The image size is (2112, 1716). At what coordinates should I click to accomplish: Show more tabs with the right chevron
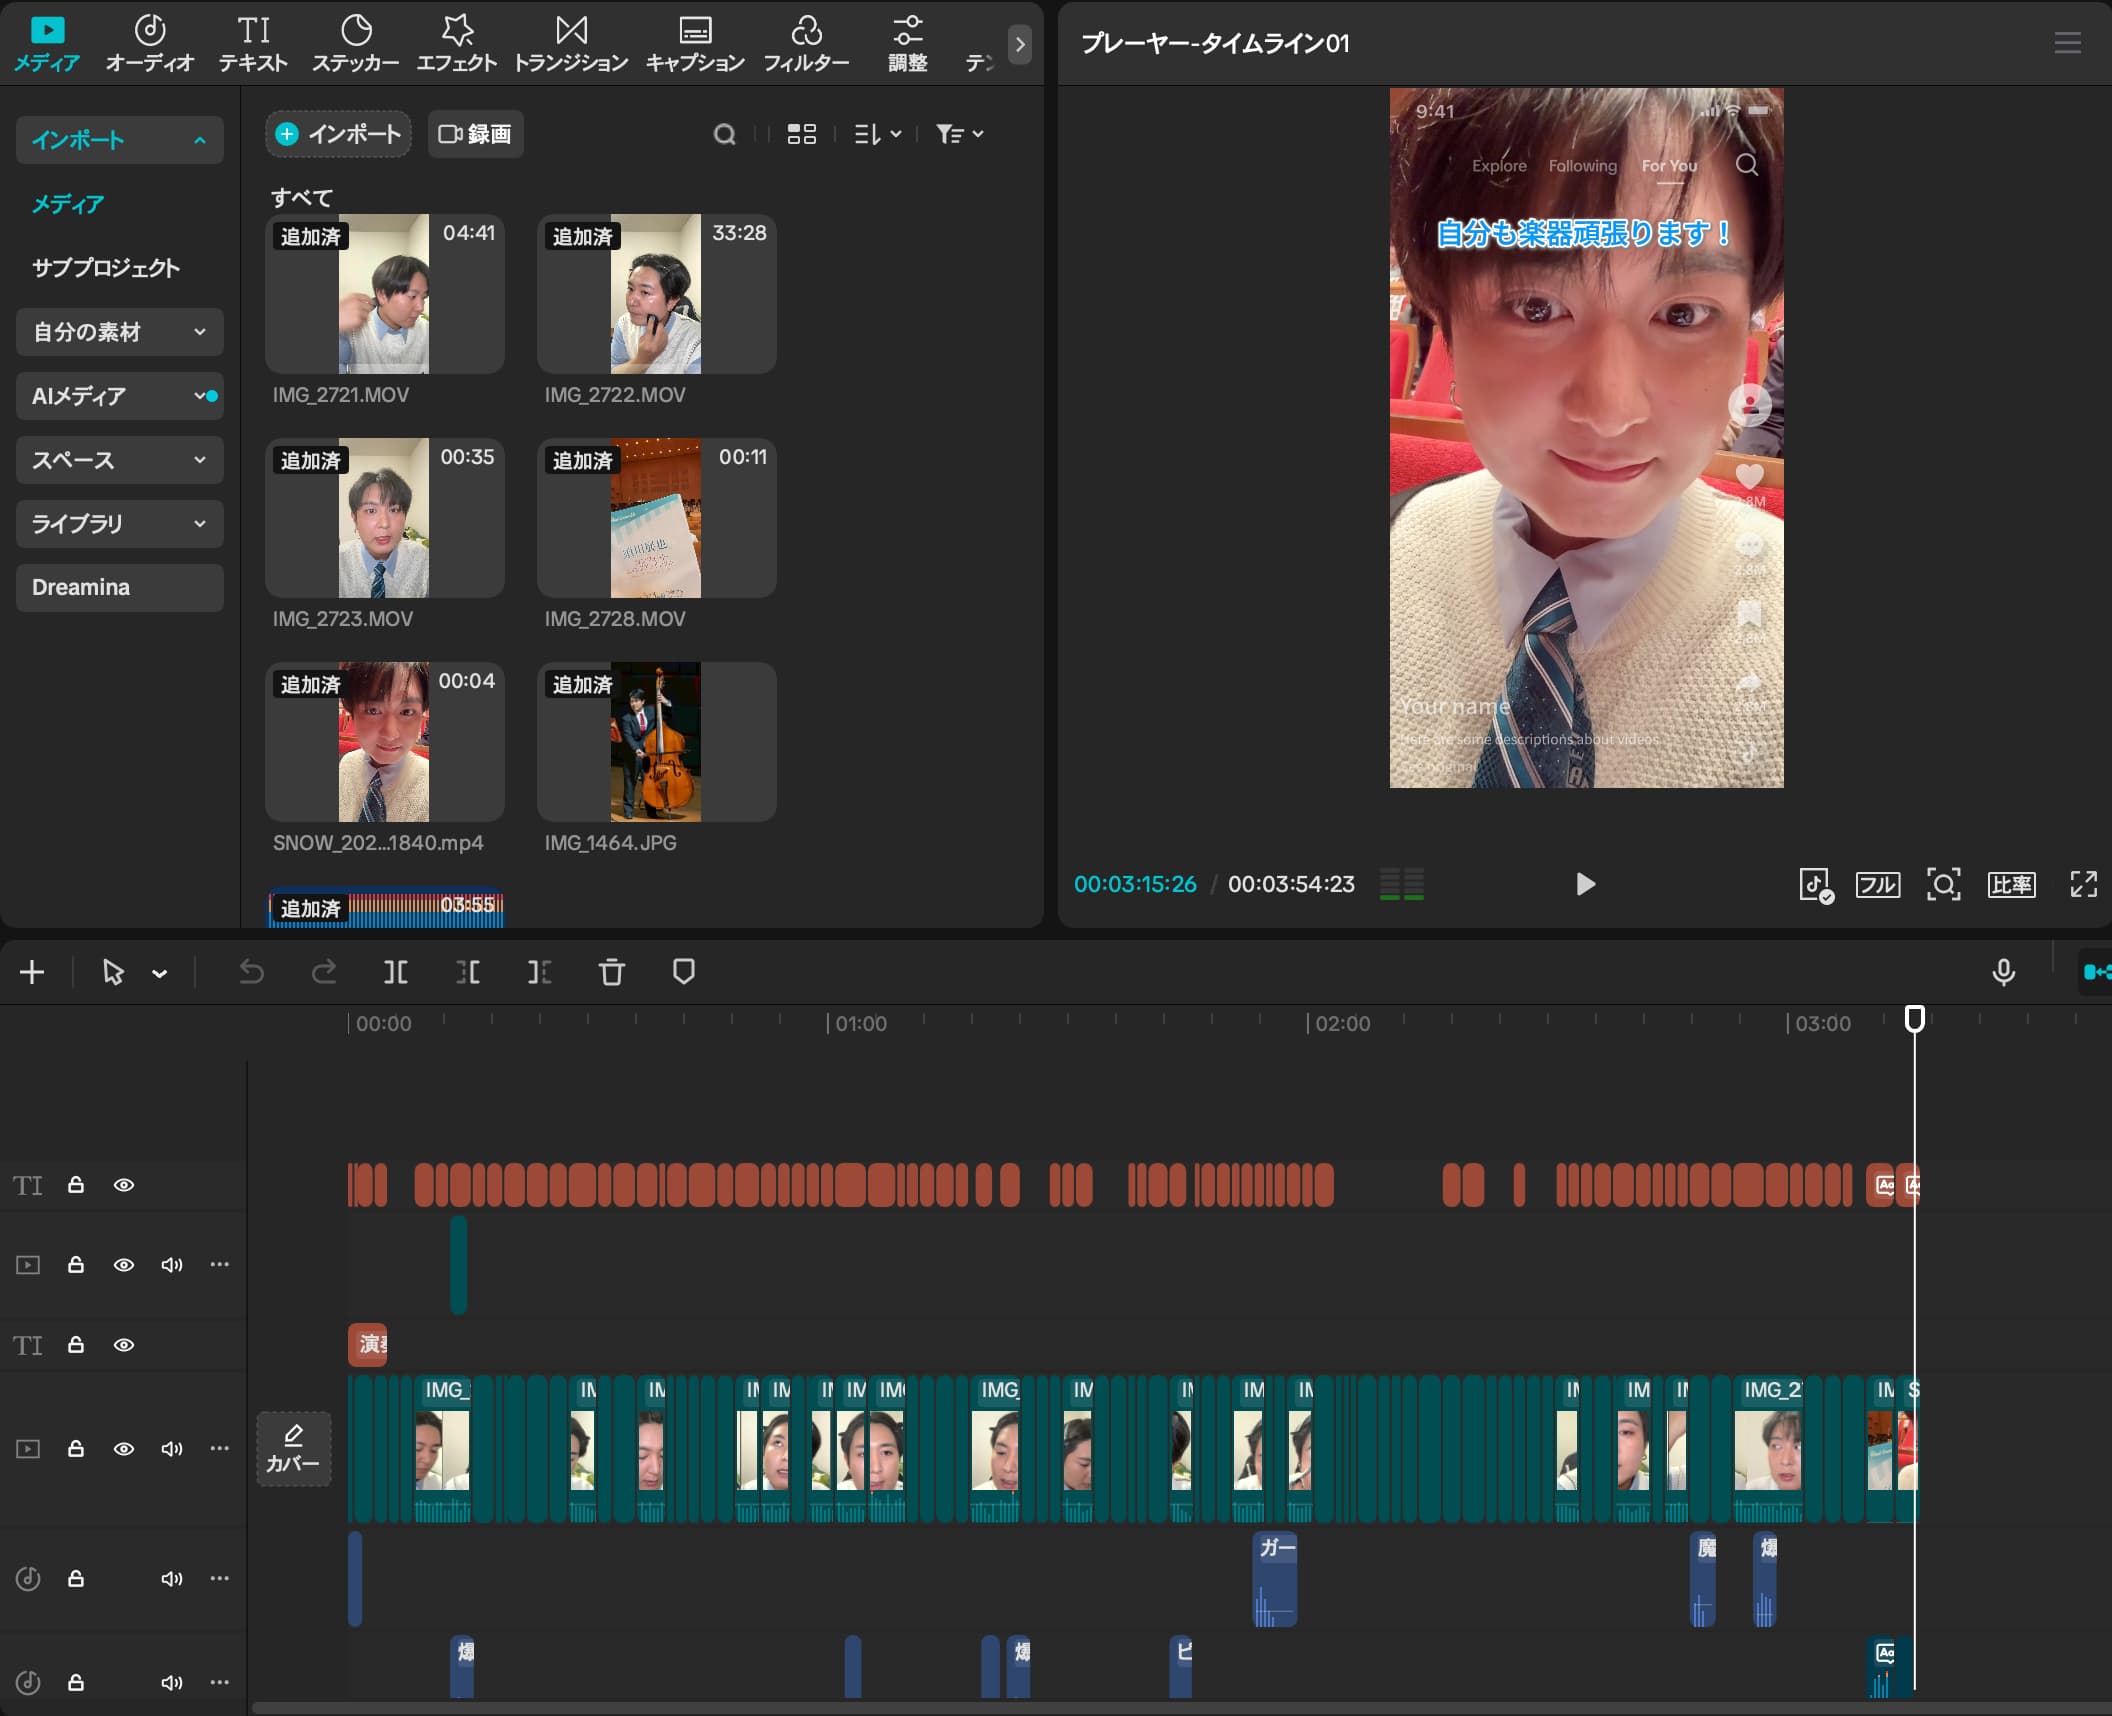(1020, 44)
